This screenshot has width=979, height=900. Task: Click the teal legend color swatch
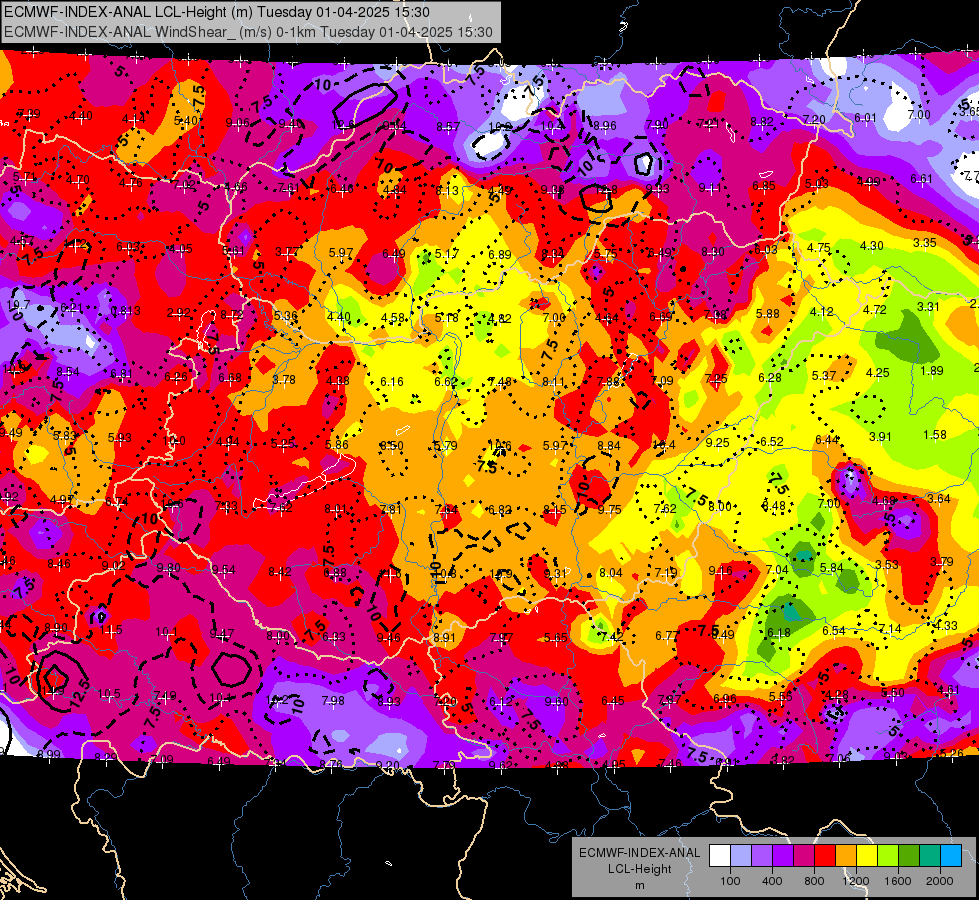click(x=930, y=856)
